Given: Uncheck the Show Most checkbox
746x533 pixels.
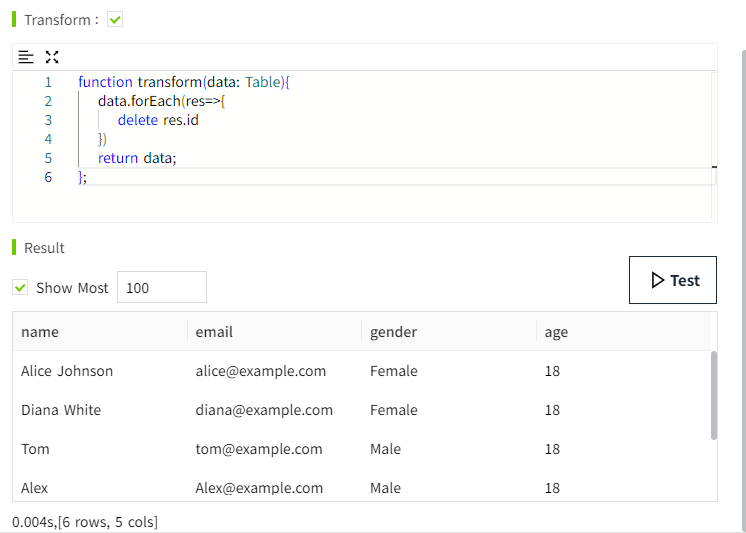Looking at the screenshot, I should click(x=20, y=288).
